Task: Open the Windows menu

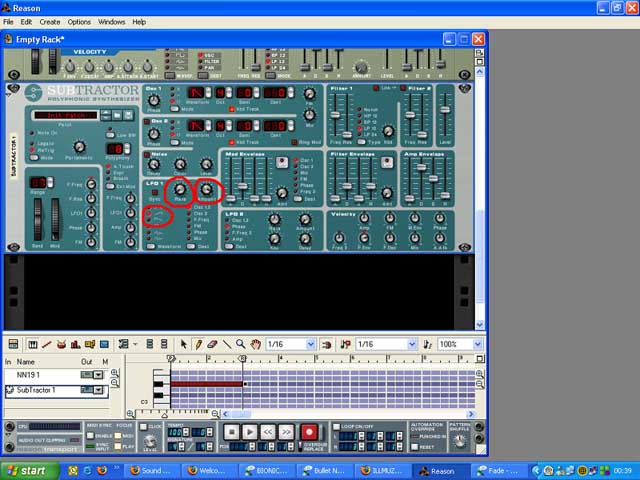Action: coord(111,22)
